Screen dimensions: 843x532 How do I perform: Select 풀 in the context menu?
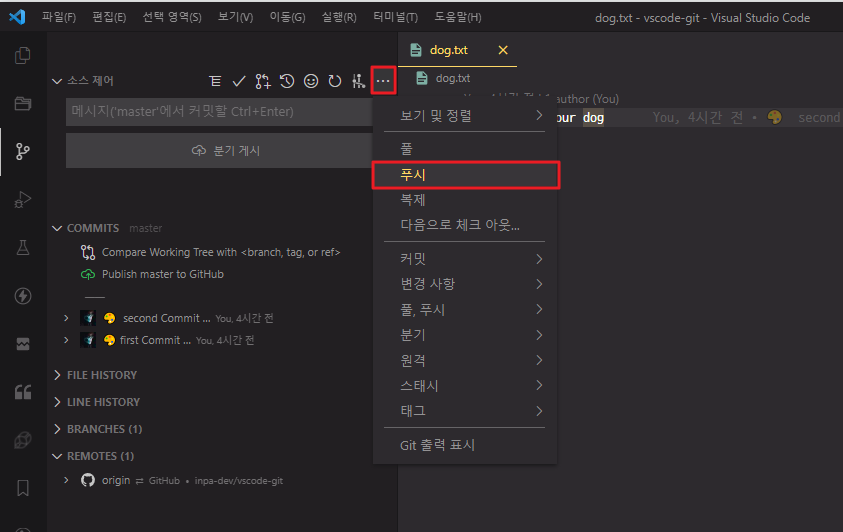click(x=465, y=149)
